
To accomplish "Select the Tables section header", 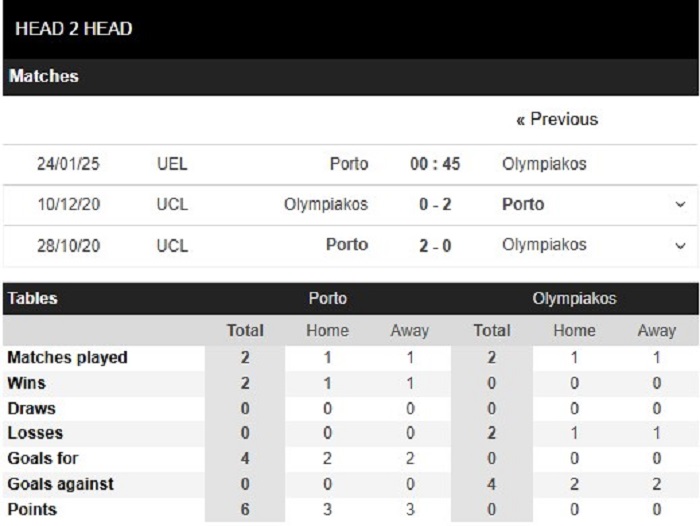I will [x=33, y=298].
